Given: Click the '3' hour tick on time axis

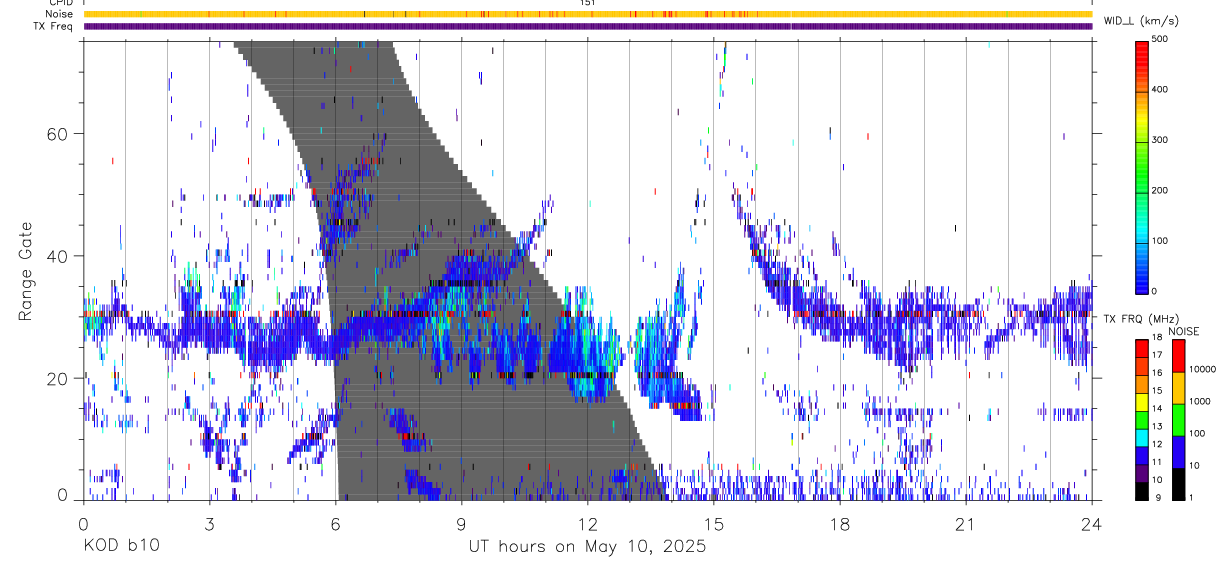Looking at the screenshot, I should (209, 522).
